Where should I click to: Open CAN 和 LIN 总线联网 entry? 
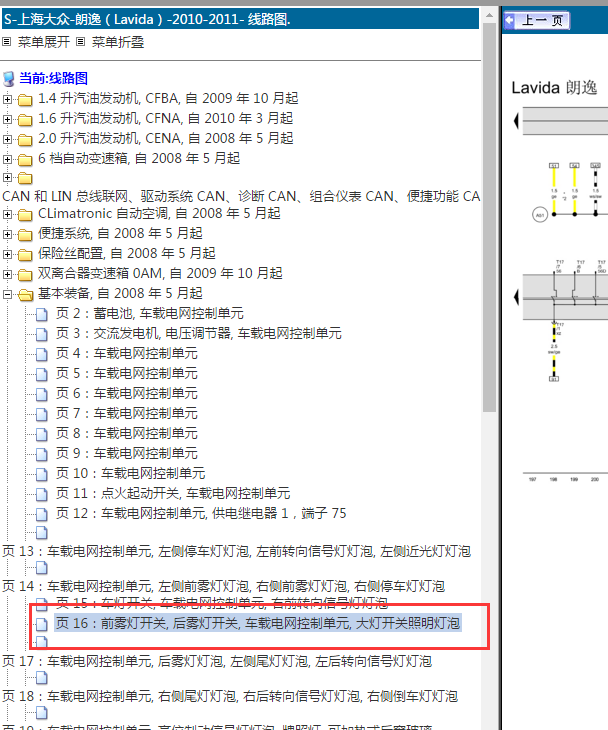pos(241,196)
